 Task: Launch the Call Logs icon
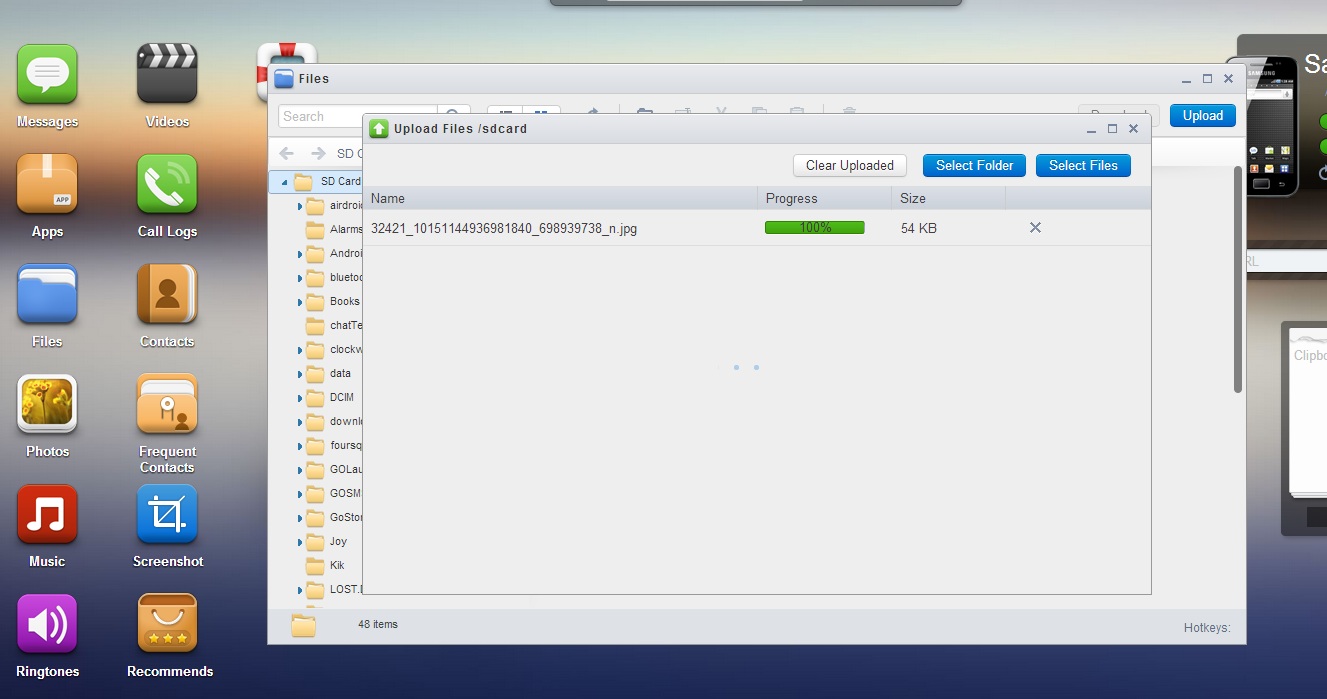tap(167, 185)
